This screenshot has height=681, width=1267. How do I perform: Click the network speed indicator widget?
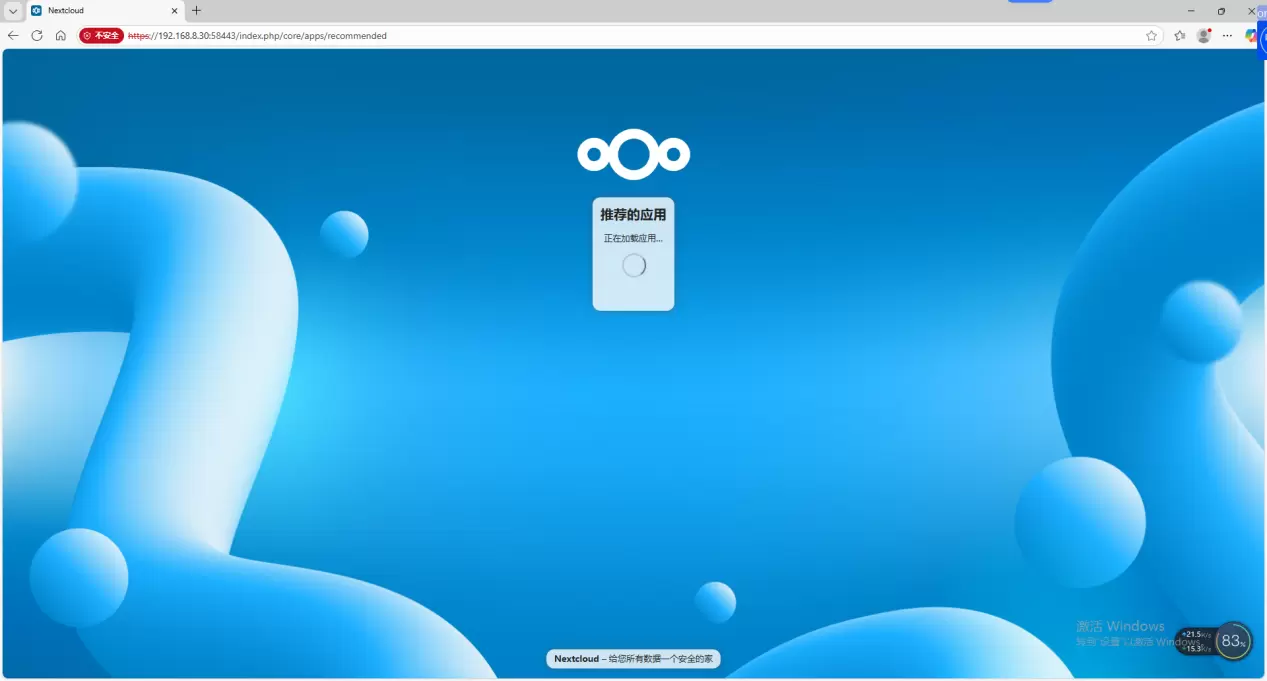point(1196,641)
